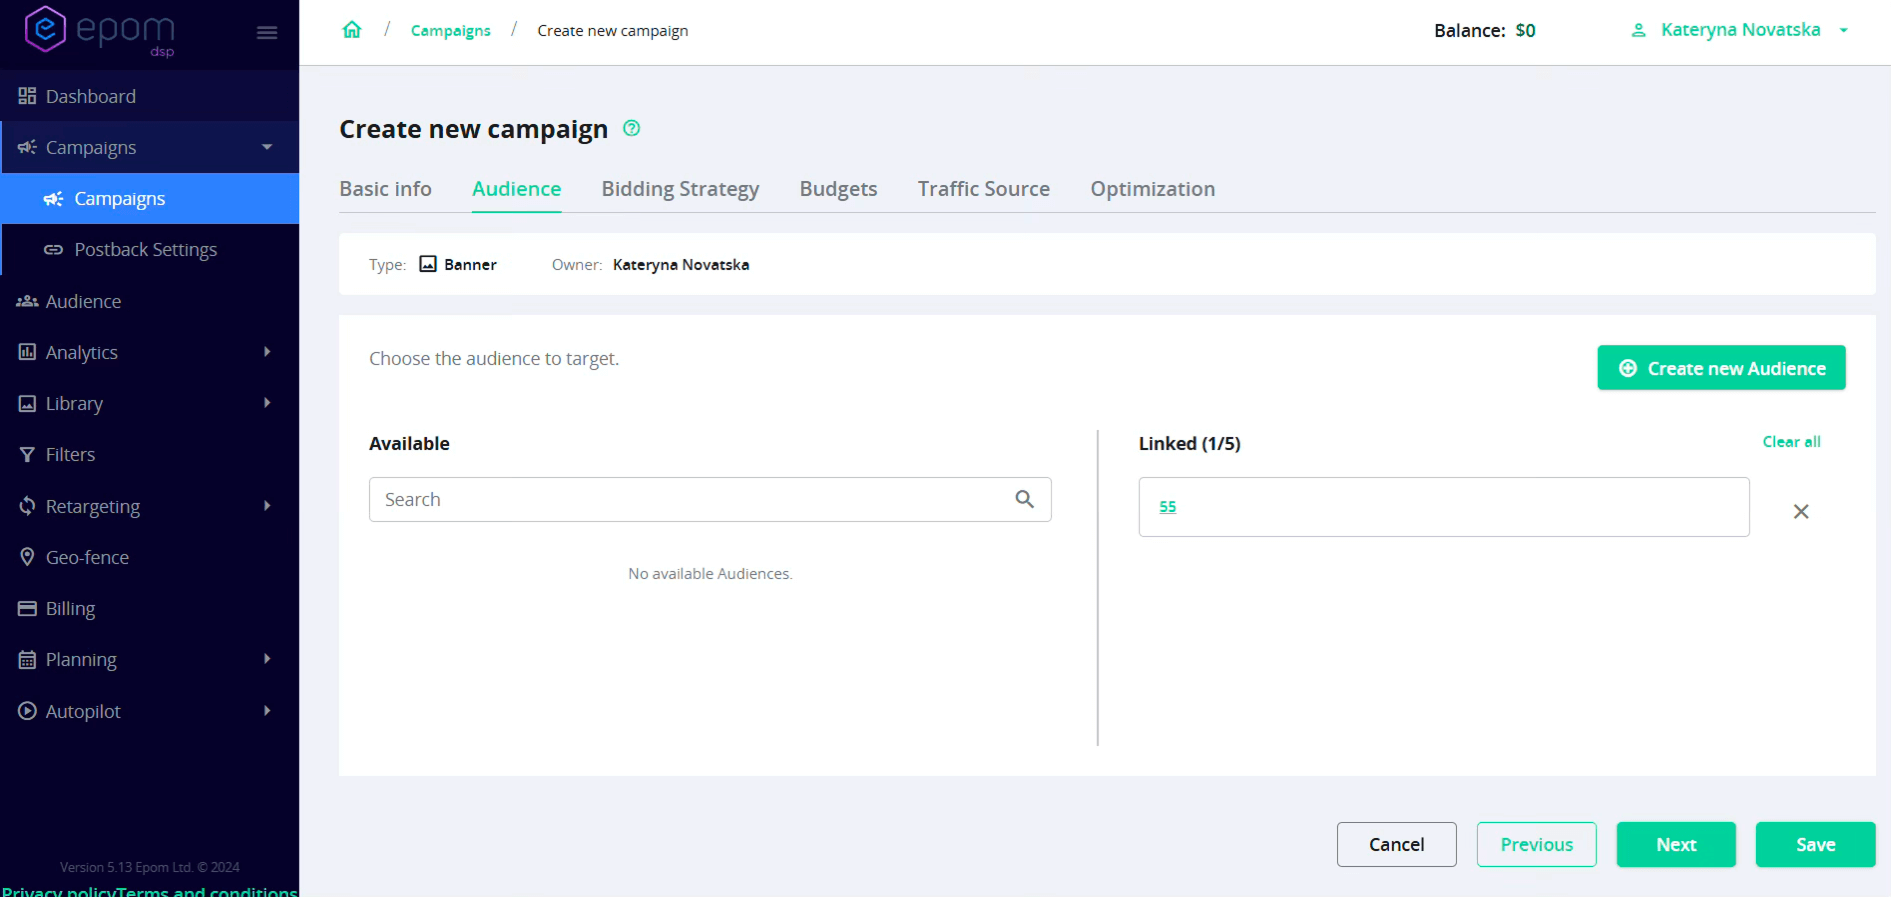Open Filters in the sidebar
Image resolution: width=1891 pixels, height=897 pixels.
(x=70, y=454)
